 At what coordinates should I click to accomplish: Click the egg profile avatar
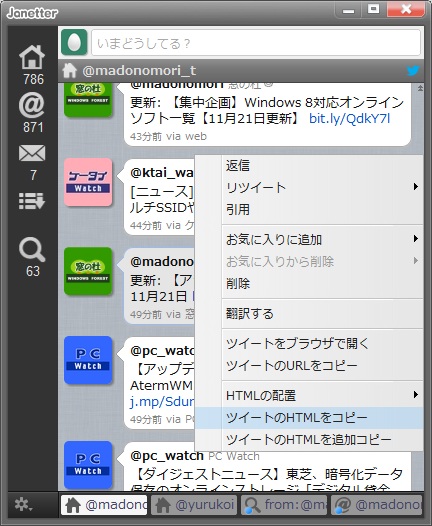pyautogui.click(x=74, y=43)
